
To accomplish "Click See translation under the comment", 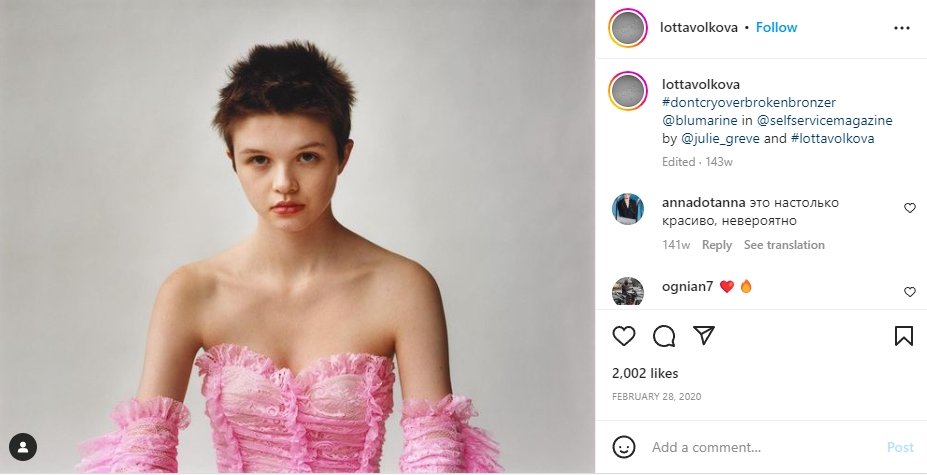I will [784, 245].
